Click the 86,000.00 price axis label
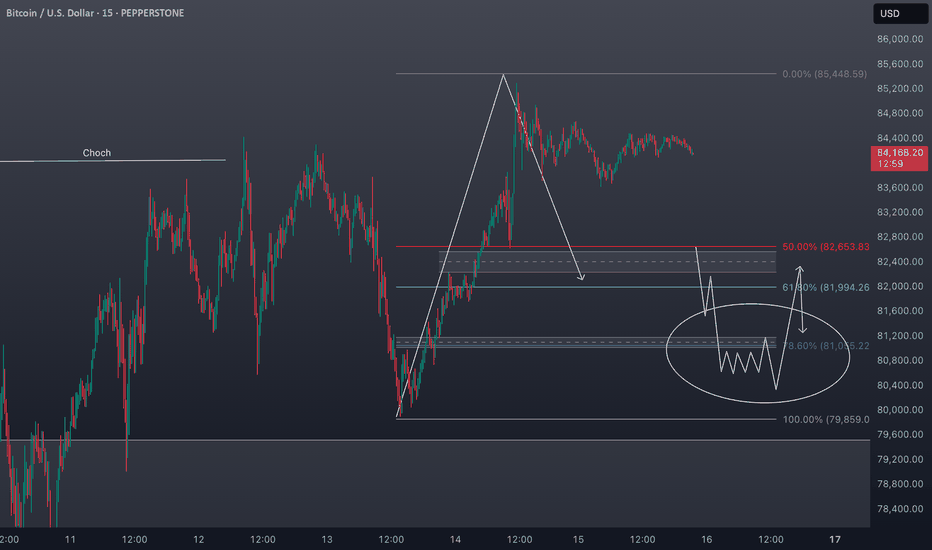Screen dimensions: 932x550 900,39
